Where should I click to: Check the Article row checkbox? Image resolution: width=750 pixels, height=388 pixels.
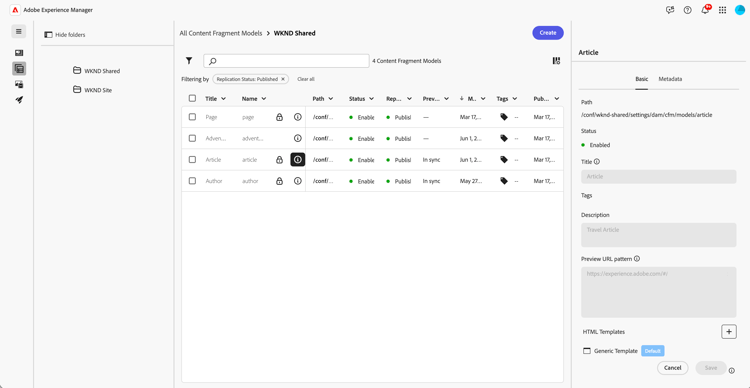[x=192, y=160]
